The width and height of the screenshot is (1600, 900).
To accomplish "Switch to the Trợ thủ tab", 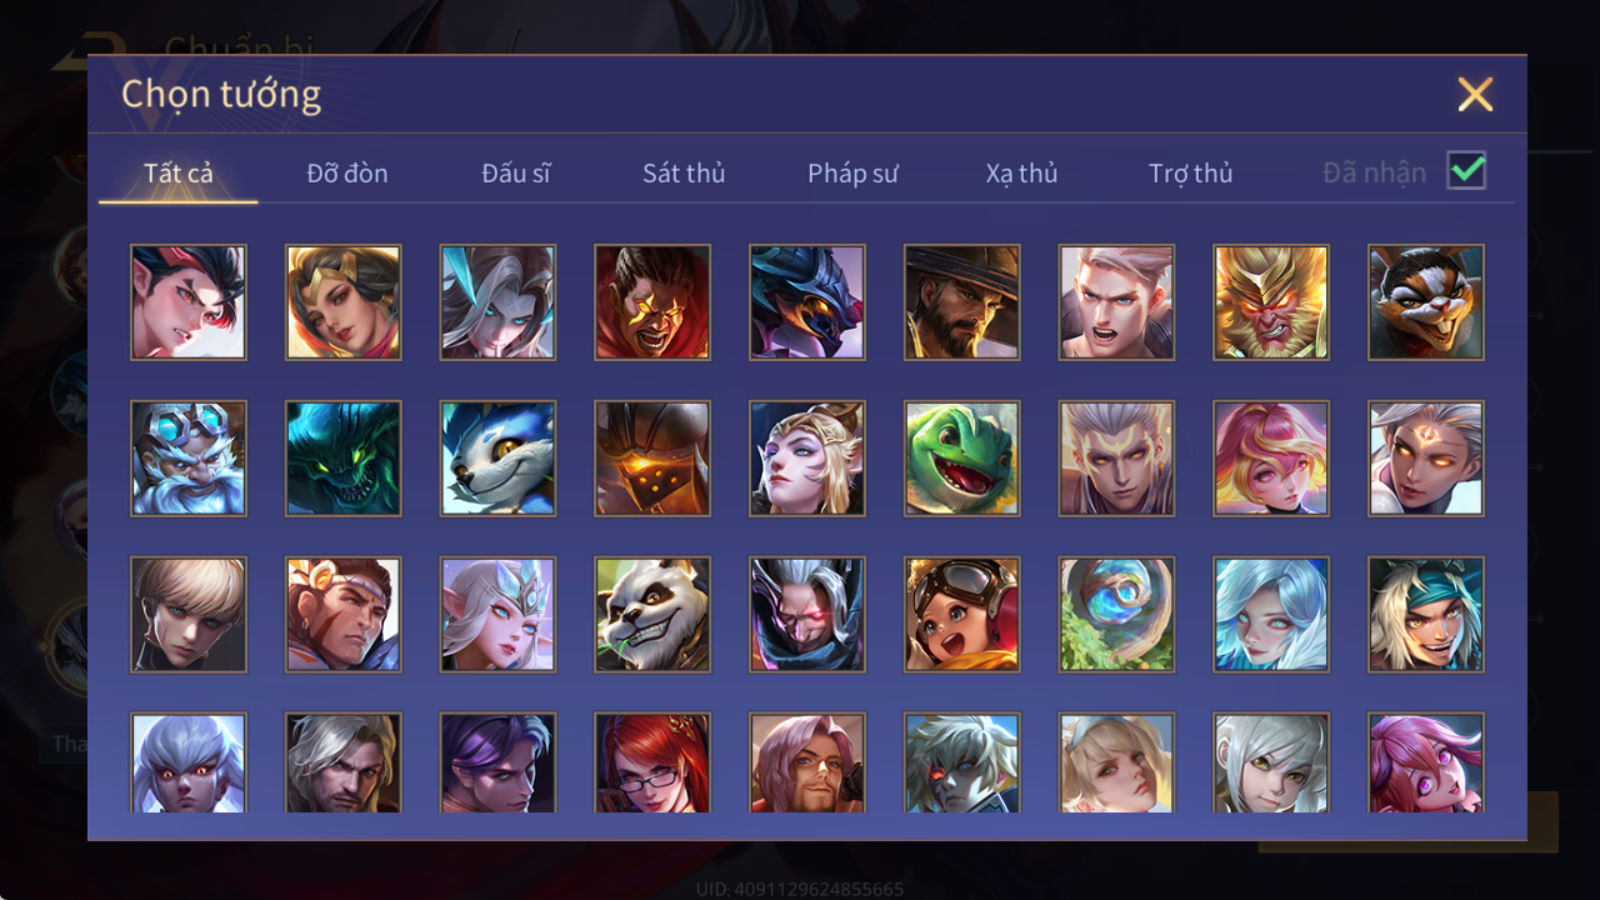I will (x=1190, y=173).
